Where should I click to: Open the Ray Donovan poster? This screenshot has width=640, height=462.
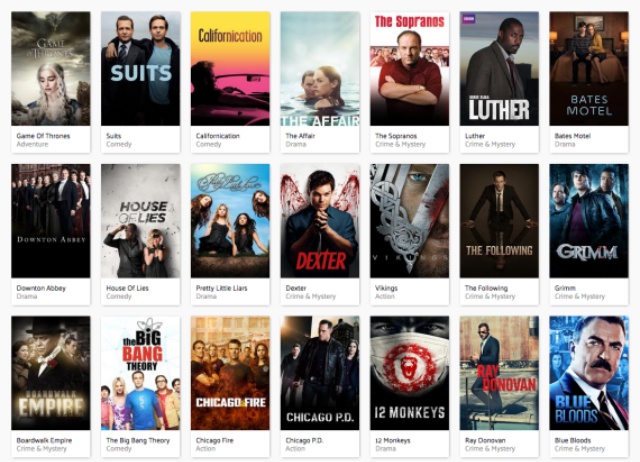pos(499,373)
